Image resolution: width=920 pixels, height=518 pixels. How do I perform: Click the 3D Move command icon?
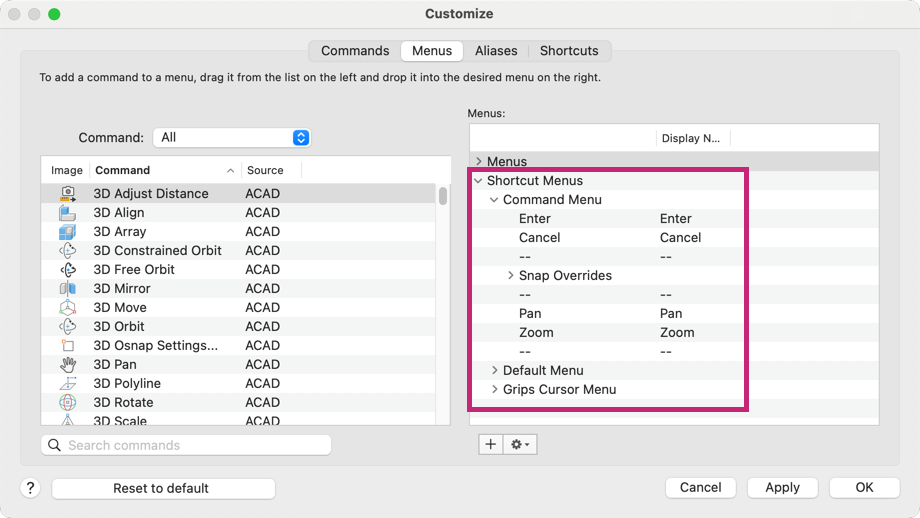pyautogui.click(x=67, y=308)
